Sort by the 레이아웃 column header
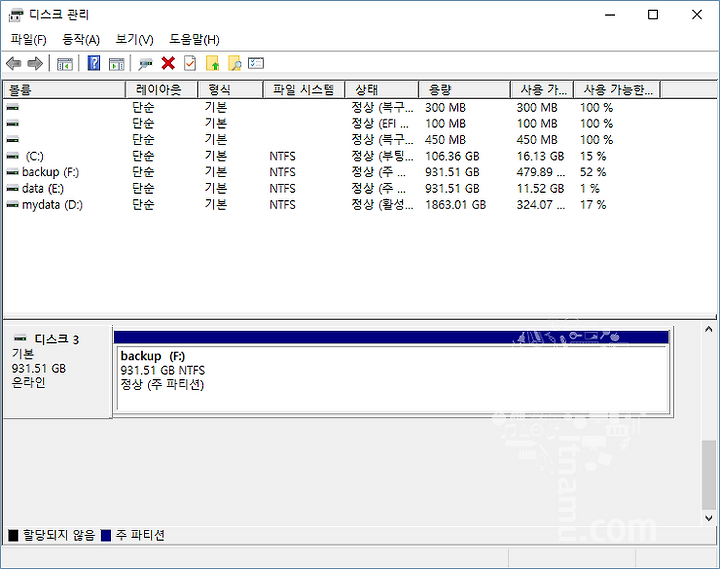720x569 pixels. pos(161,90)
